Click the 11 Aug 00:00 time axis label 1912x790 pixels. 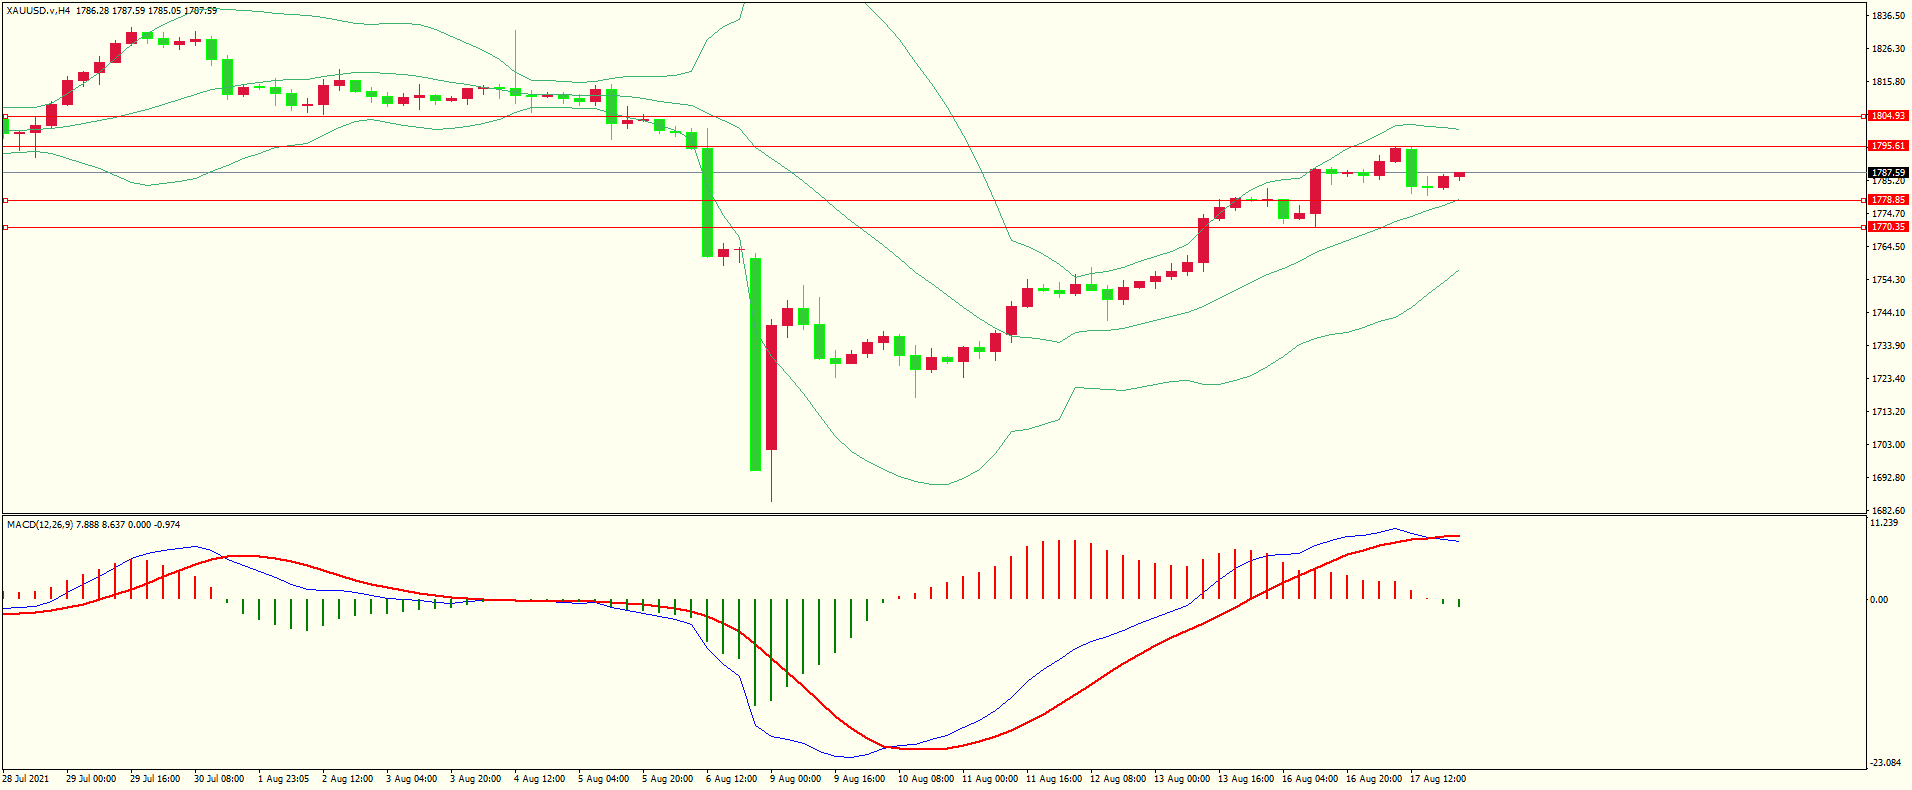pos(990,779)
